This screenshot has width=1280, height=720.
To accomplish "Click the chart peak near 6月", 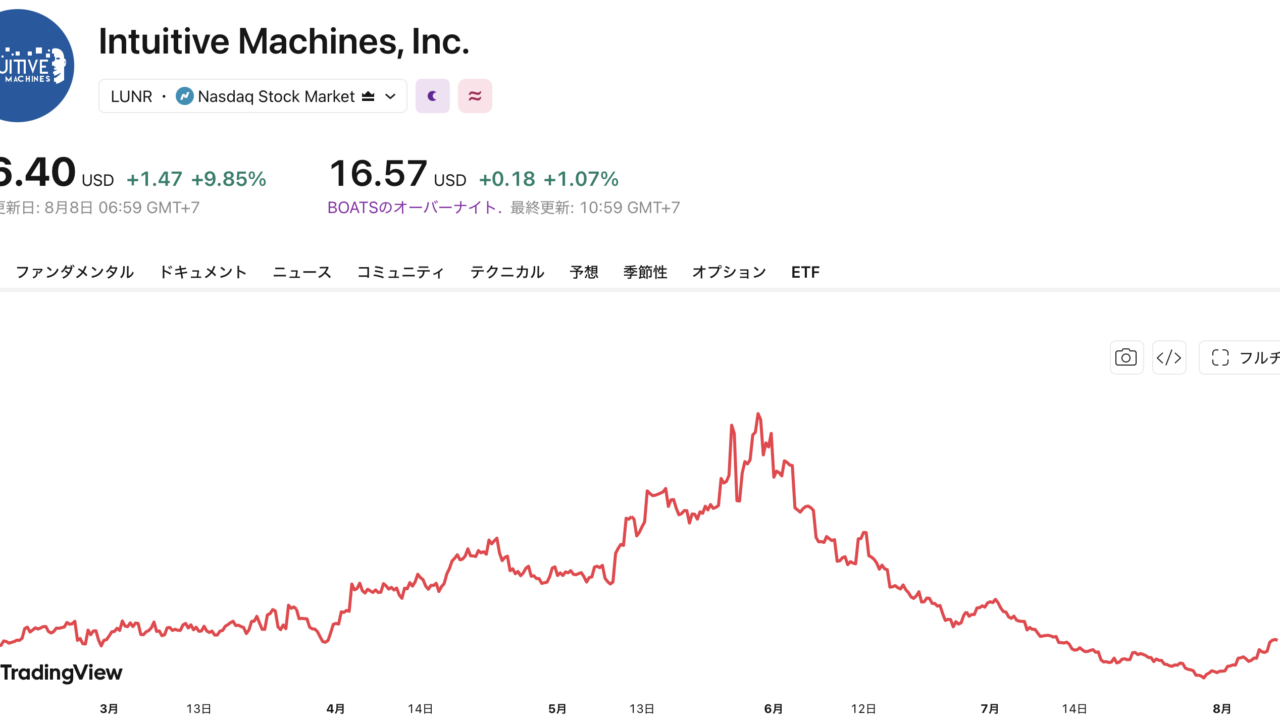I will 758,414.
